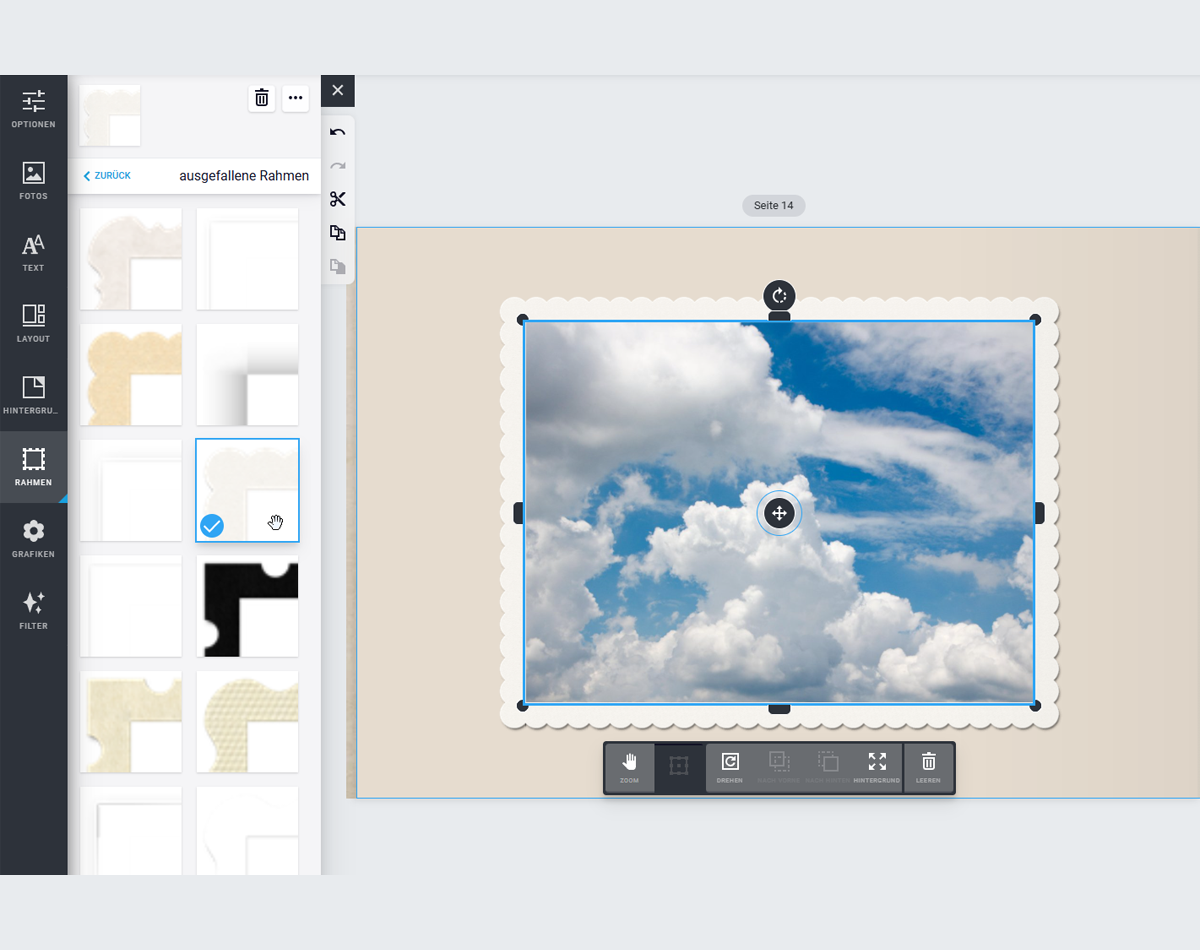Click Leeren to empty the frame

[928, 768]
